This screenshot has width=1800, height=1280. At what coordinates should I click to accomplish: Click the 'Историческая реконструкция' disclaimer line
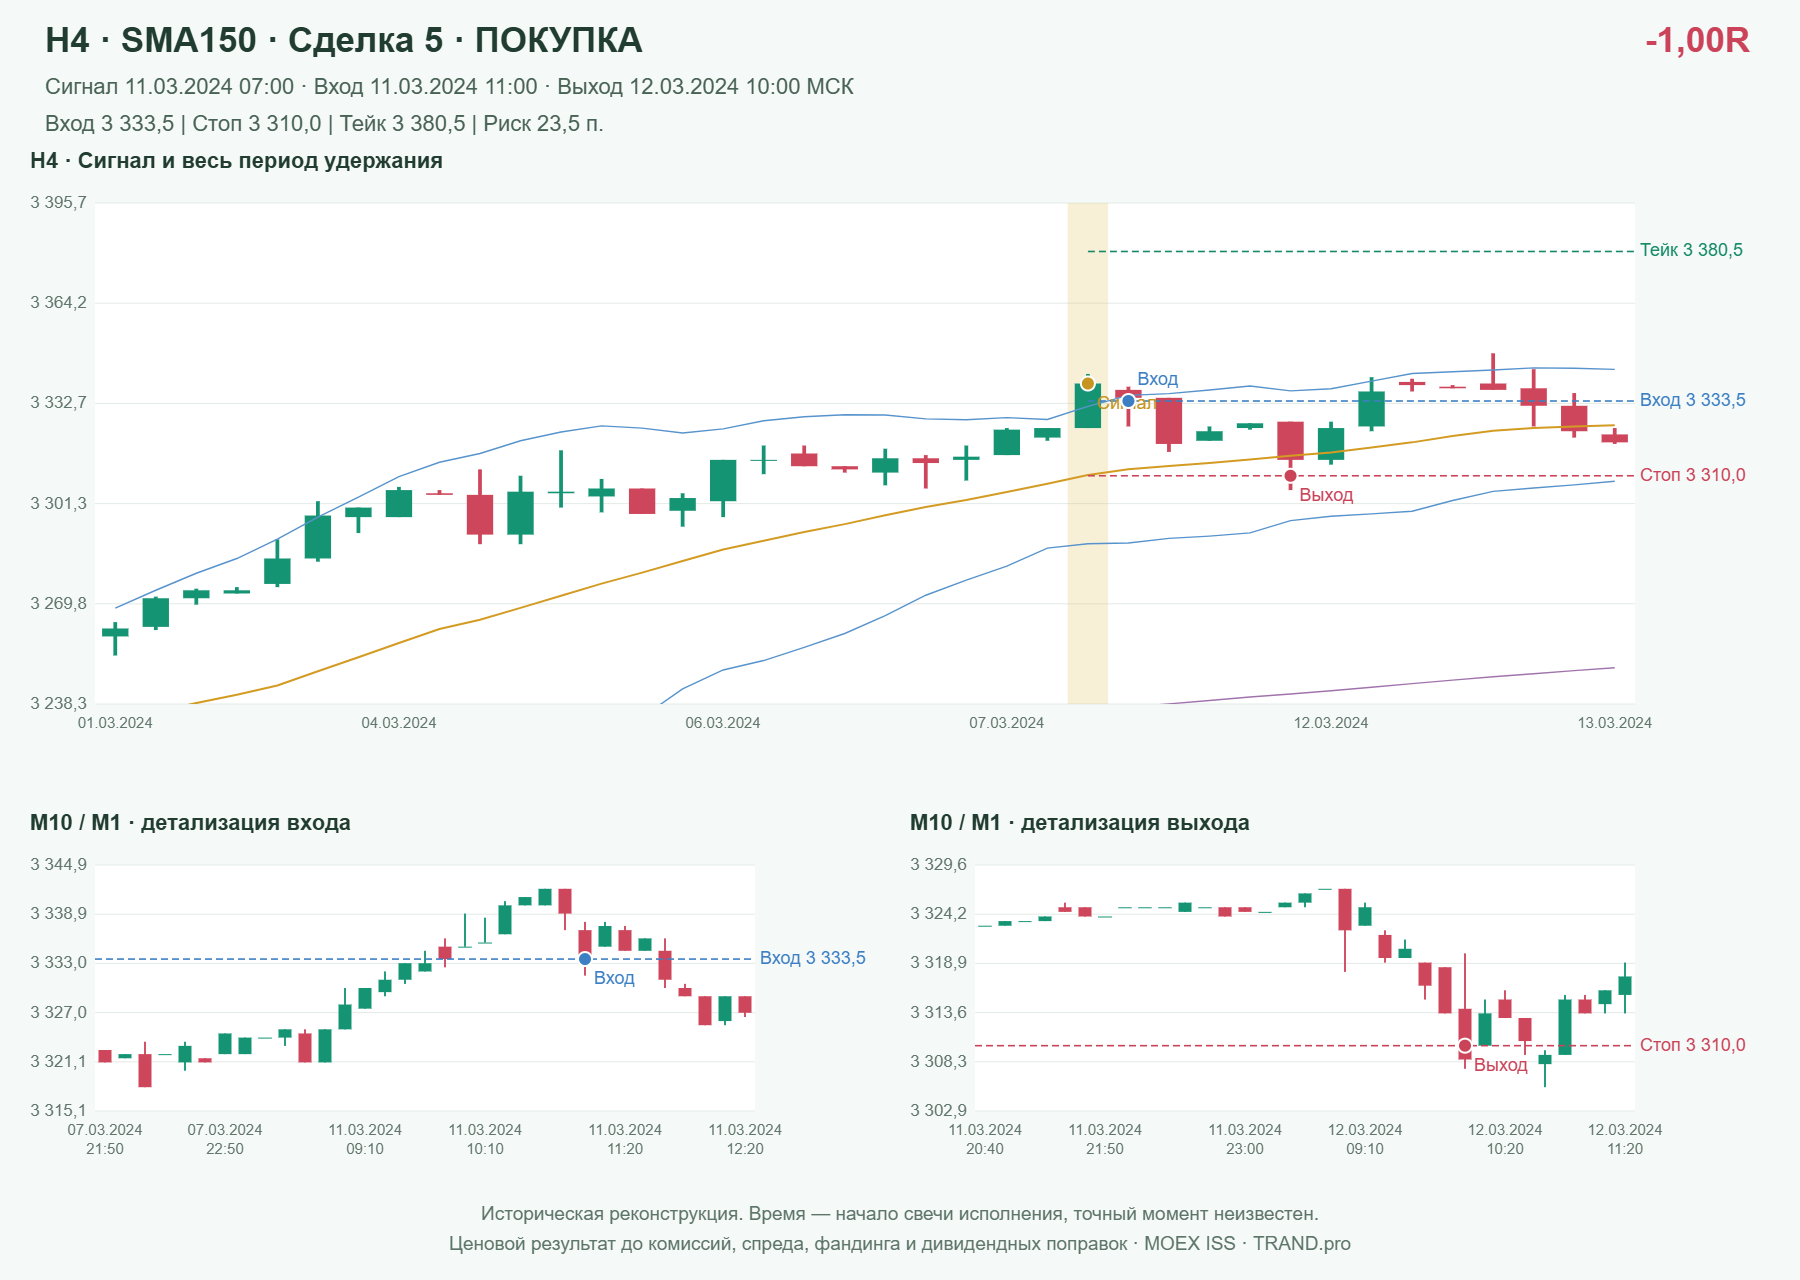900,1214
